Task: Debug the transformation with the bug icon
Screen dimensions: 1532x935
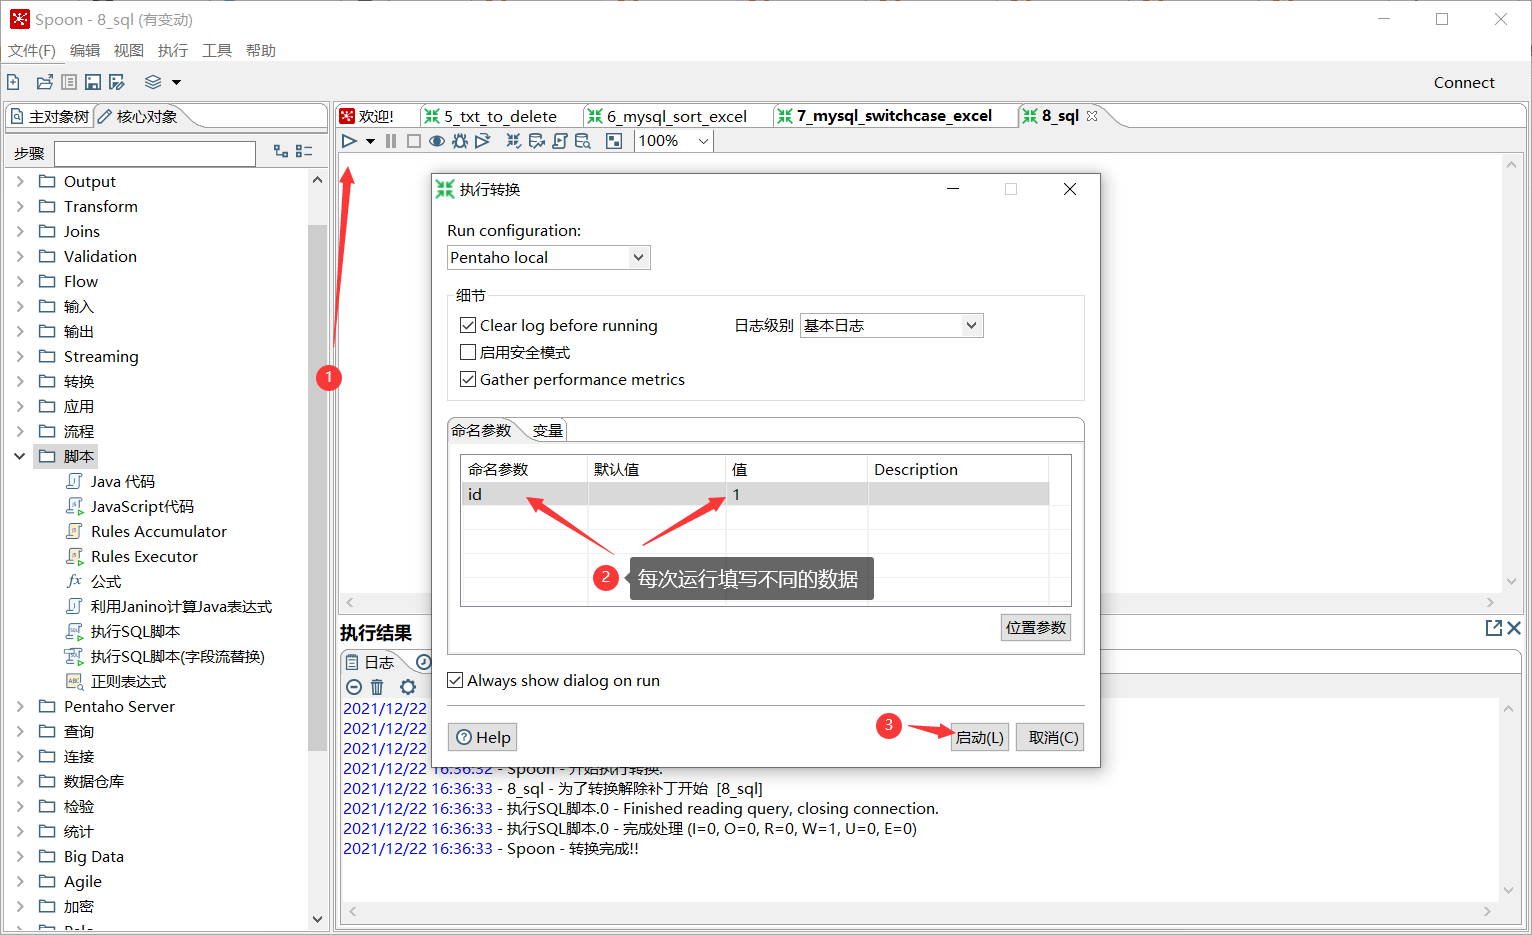Action: [458, 140]
